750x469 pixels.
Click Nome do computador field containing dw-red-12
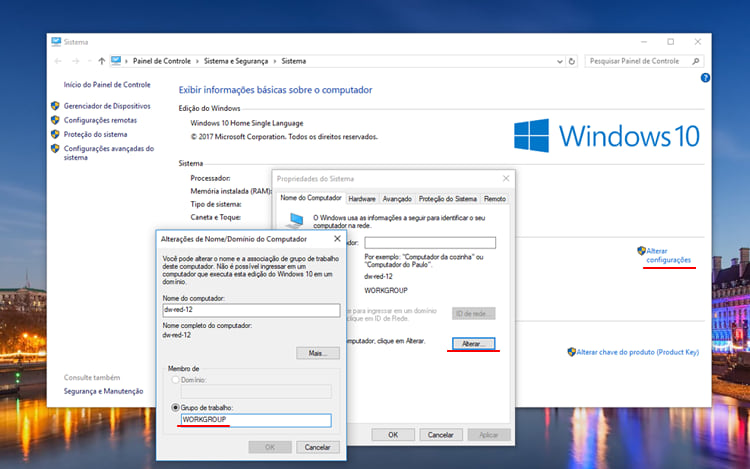(x=251, y=310)
